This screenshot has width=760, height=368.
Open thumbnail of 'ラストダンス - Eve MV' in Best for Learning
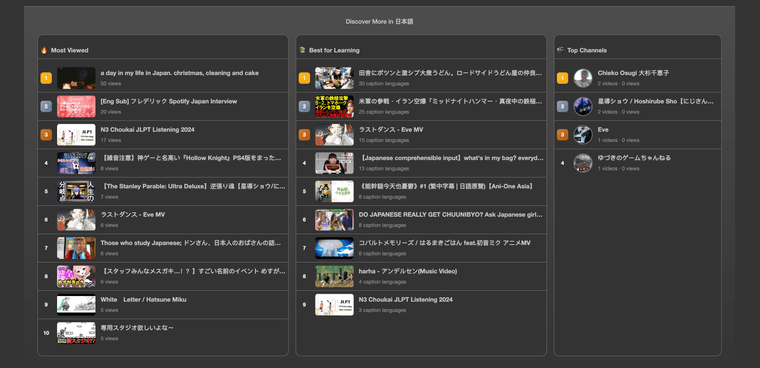click(334, 135)
